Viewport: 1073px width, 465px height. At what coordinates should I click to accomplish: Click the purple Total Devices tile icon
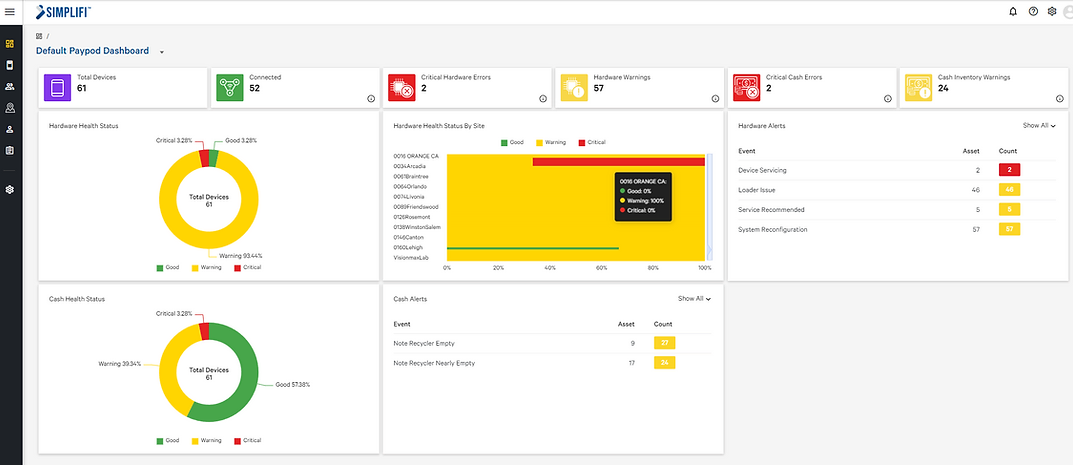[57, 88]
